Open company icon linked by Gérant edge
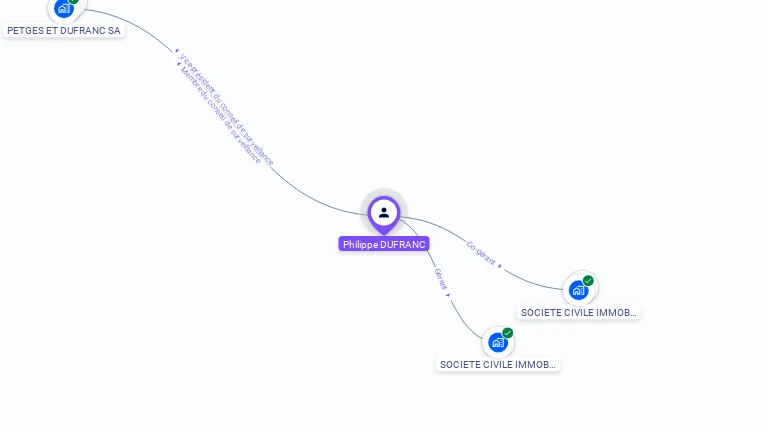 pos(498,342)
